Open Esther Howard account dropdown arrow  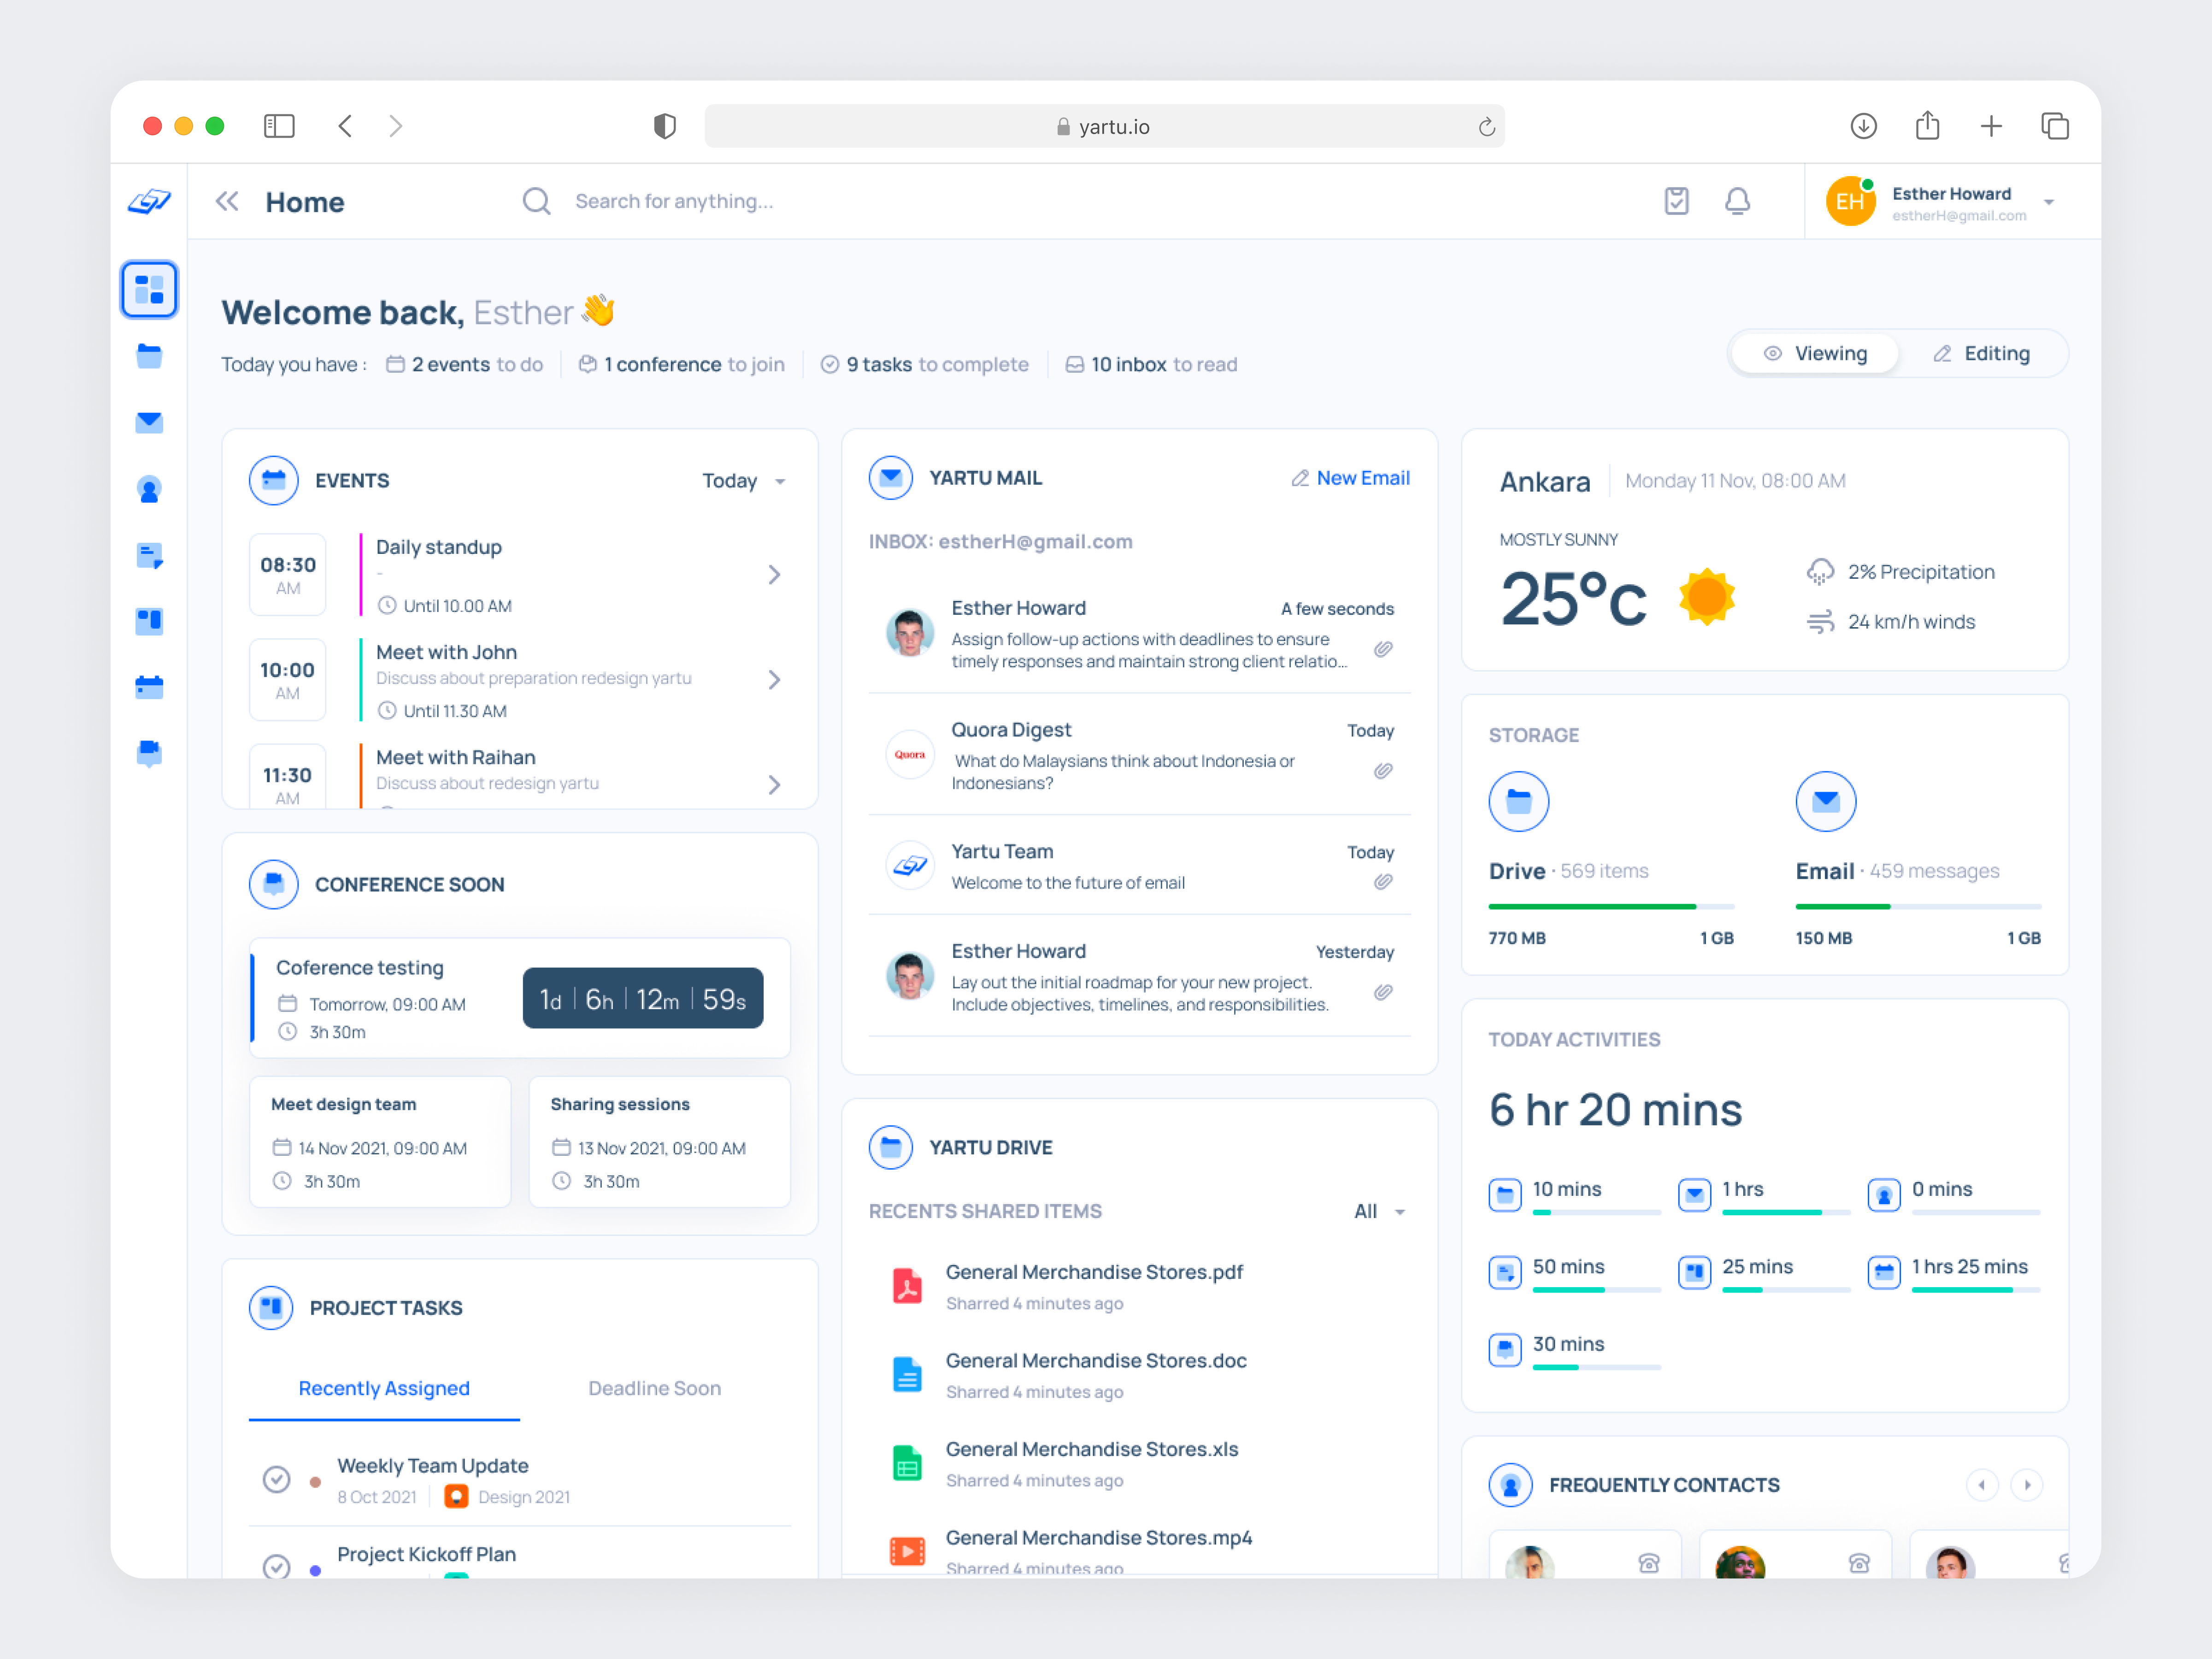tap(2049, 202)
